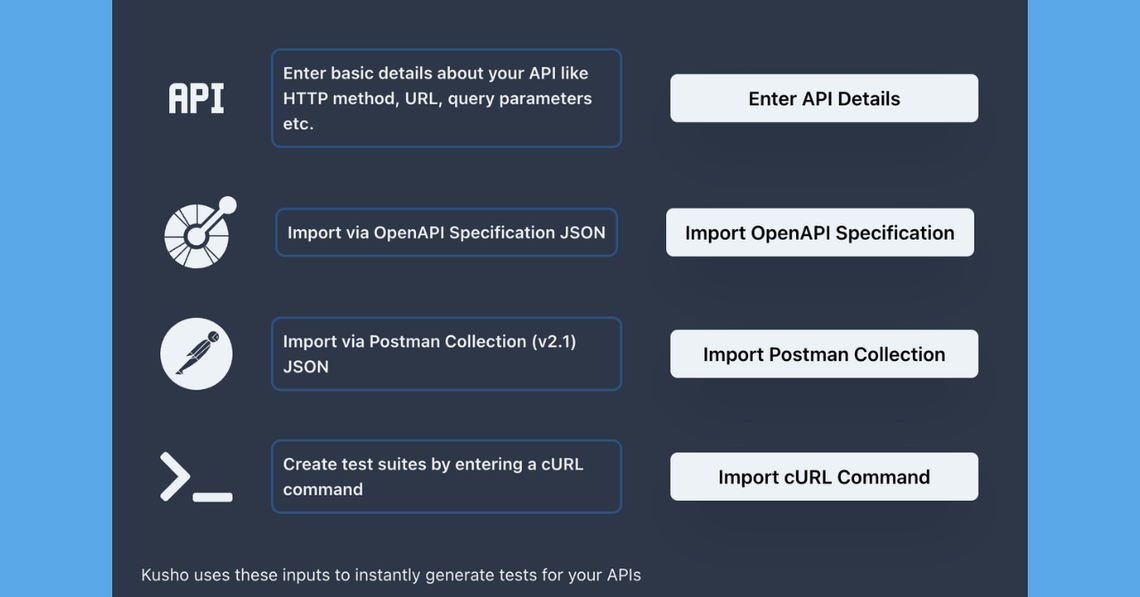Select the Postman Collection JSON description box

click(x=446, y=354)
